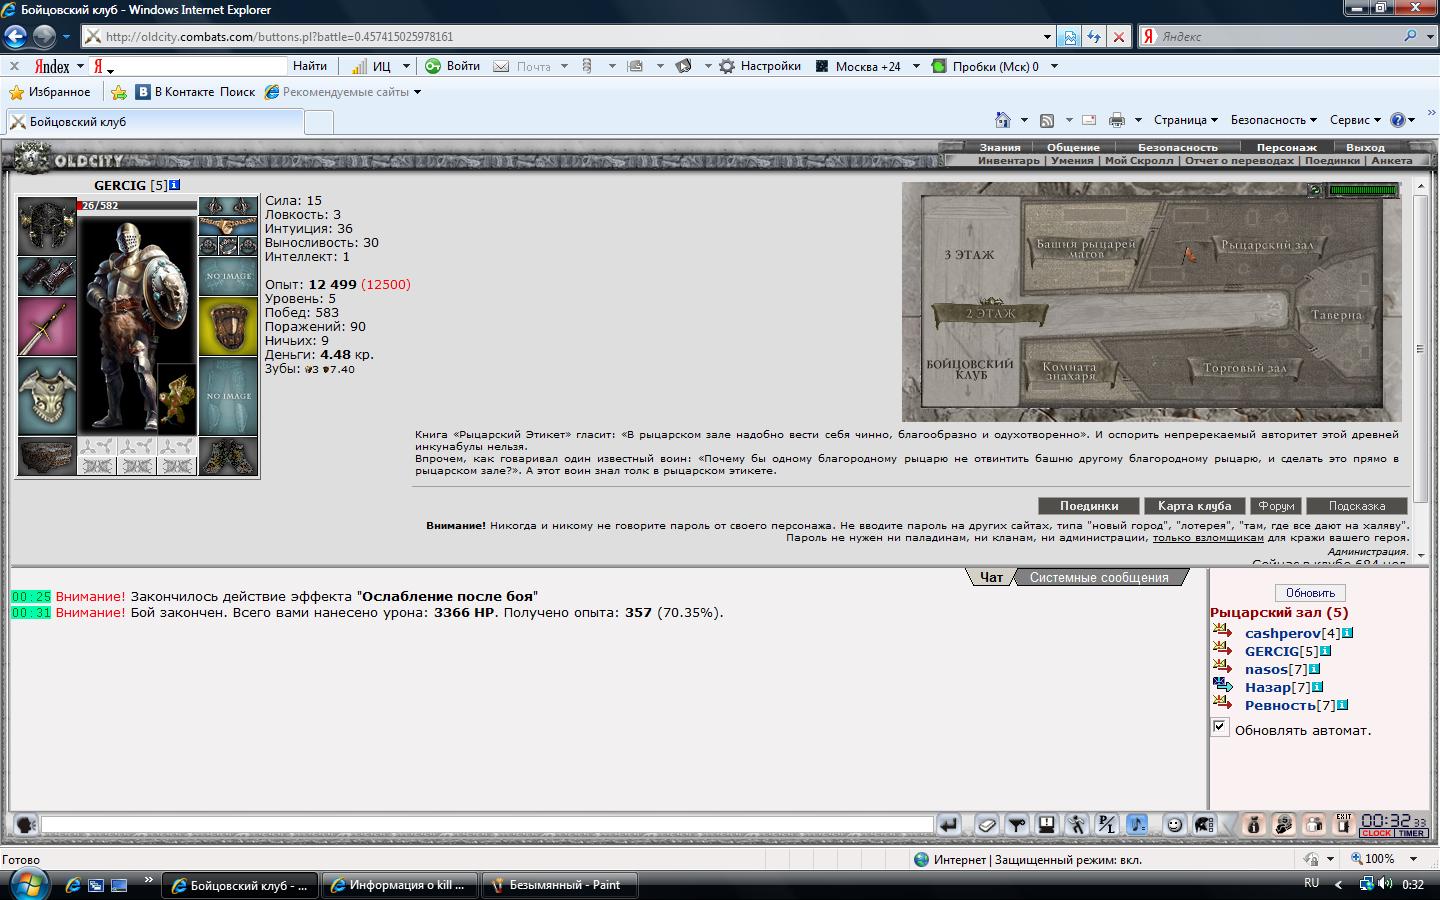Screen dimensions: 1440x900
Task: Select 3 ЭТАЖ on the map
Action: [969, 255]
